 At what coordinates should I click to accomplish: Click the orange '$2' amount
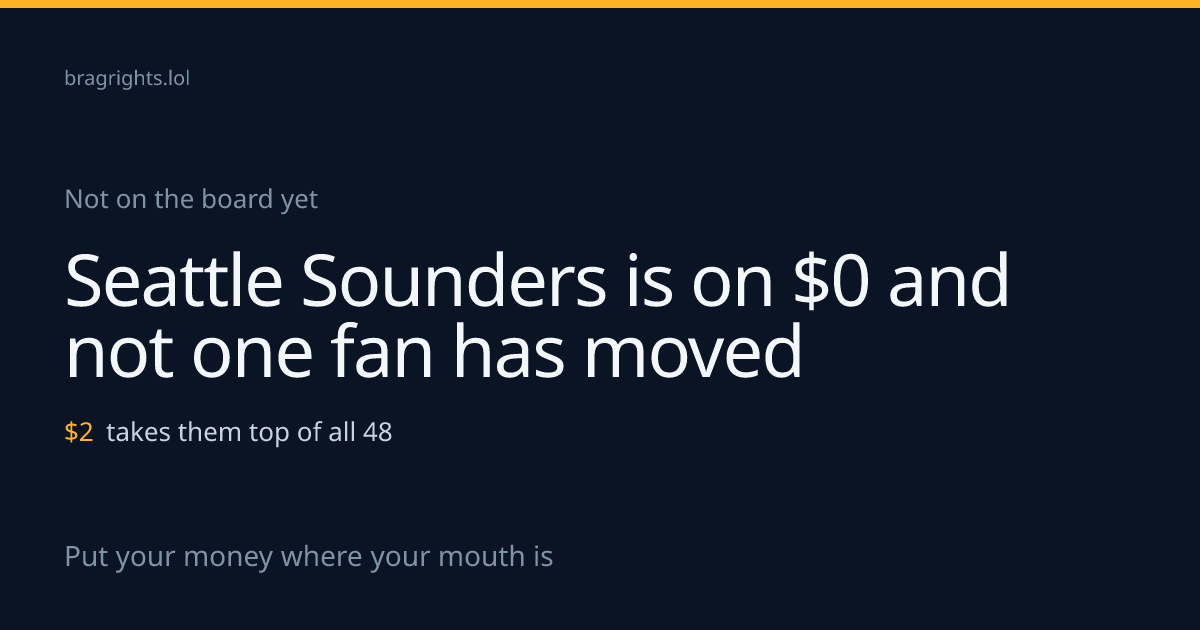79,433
